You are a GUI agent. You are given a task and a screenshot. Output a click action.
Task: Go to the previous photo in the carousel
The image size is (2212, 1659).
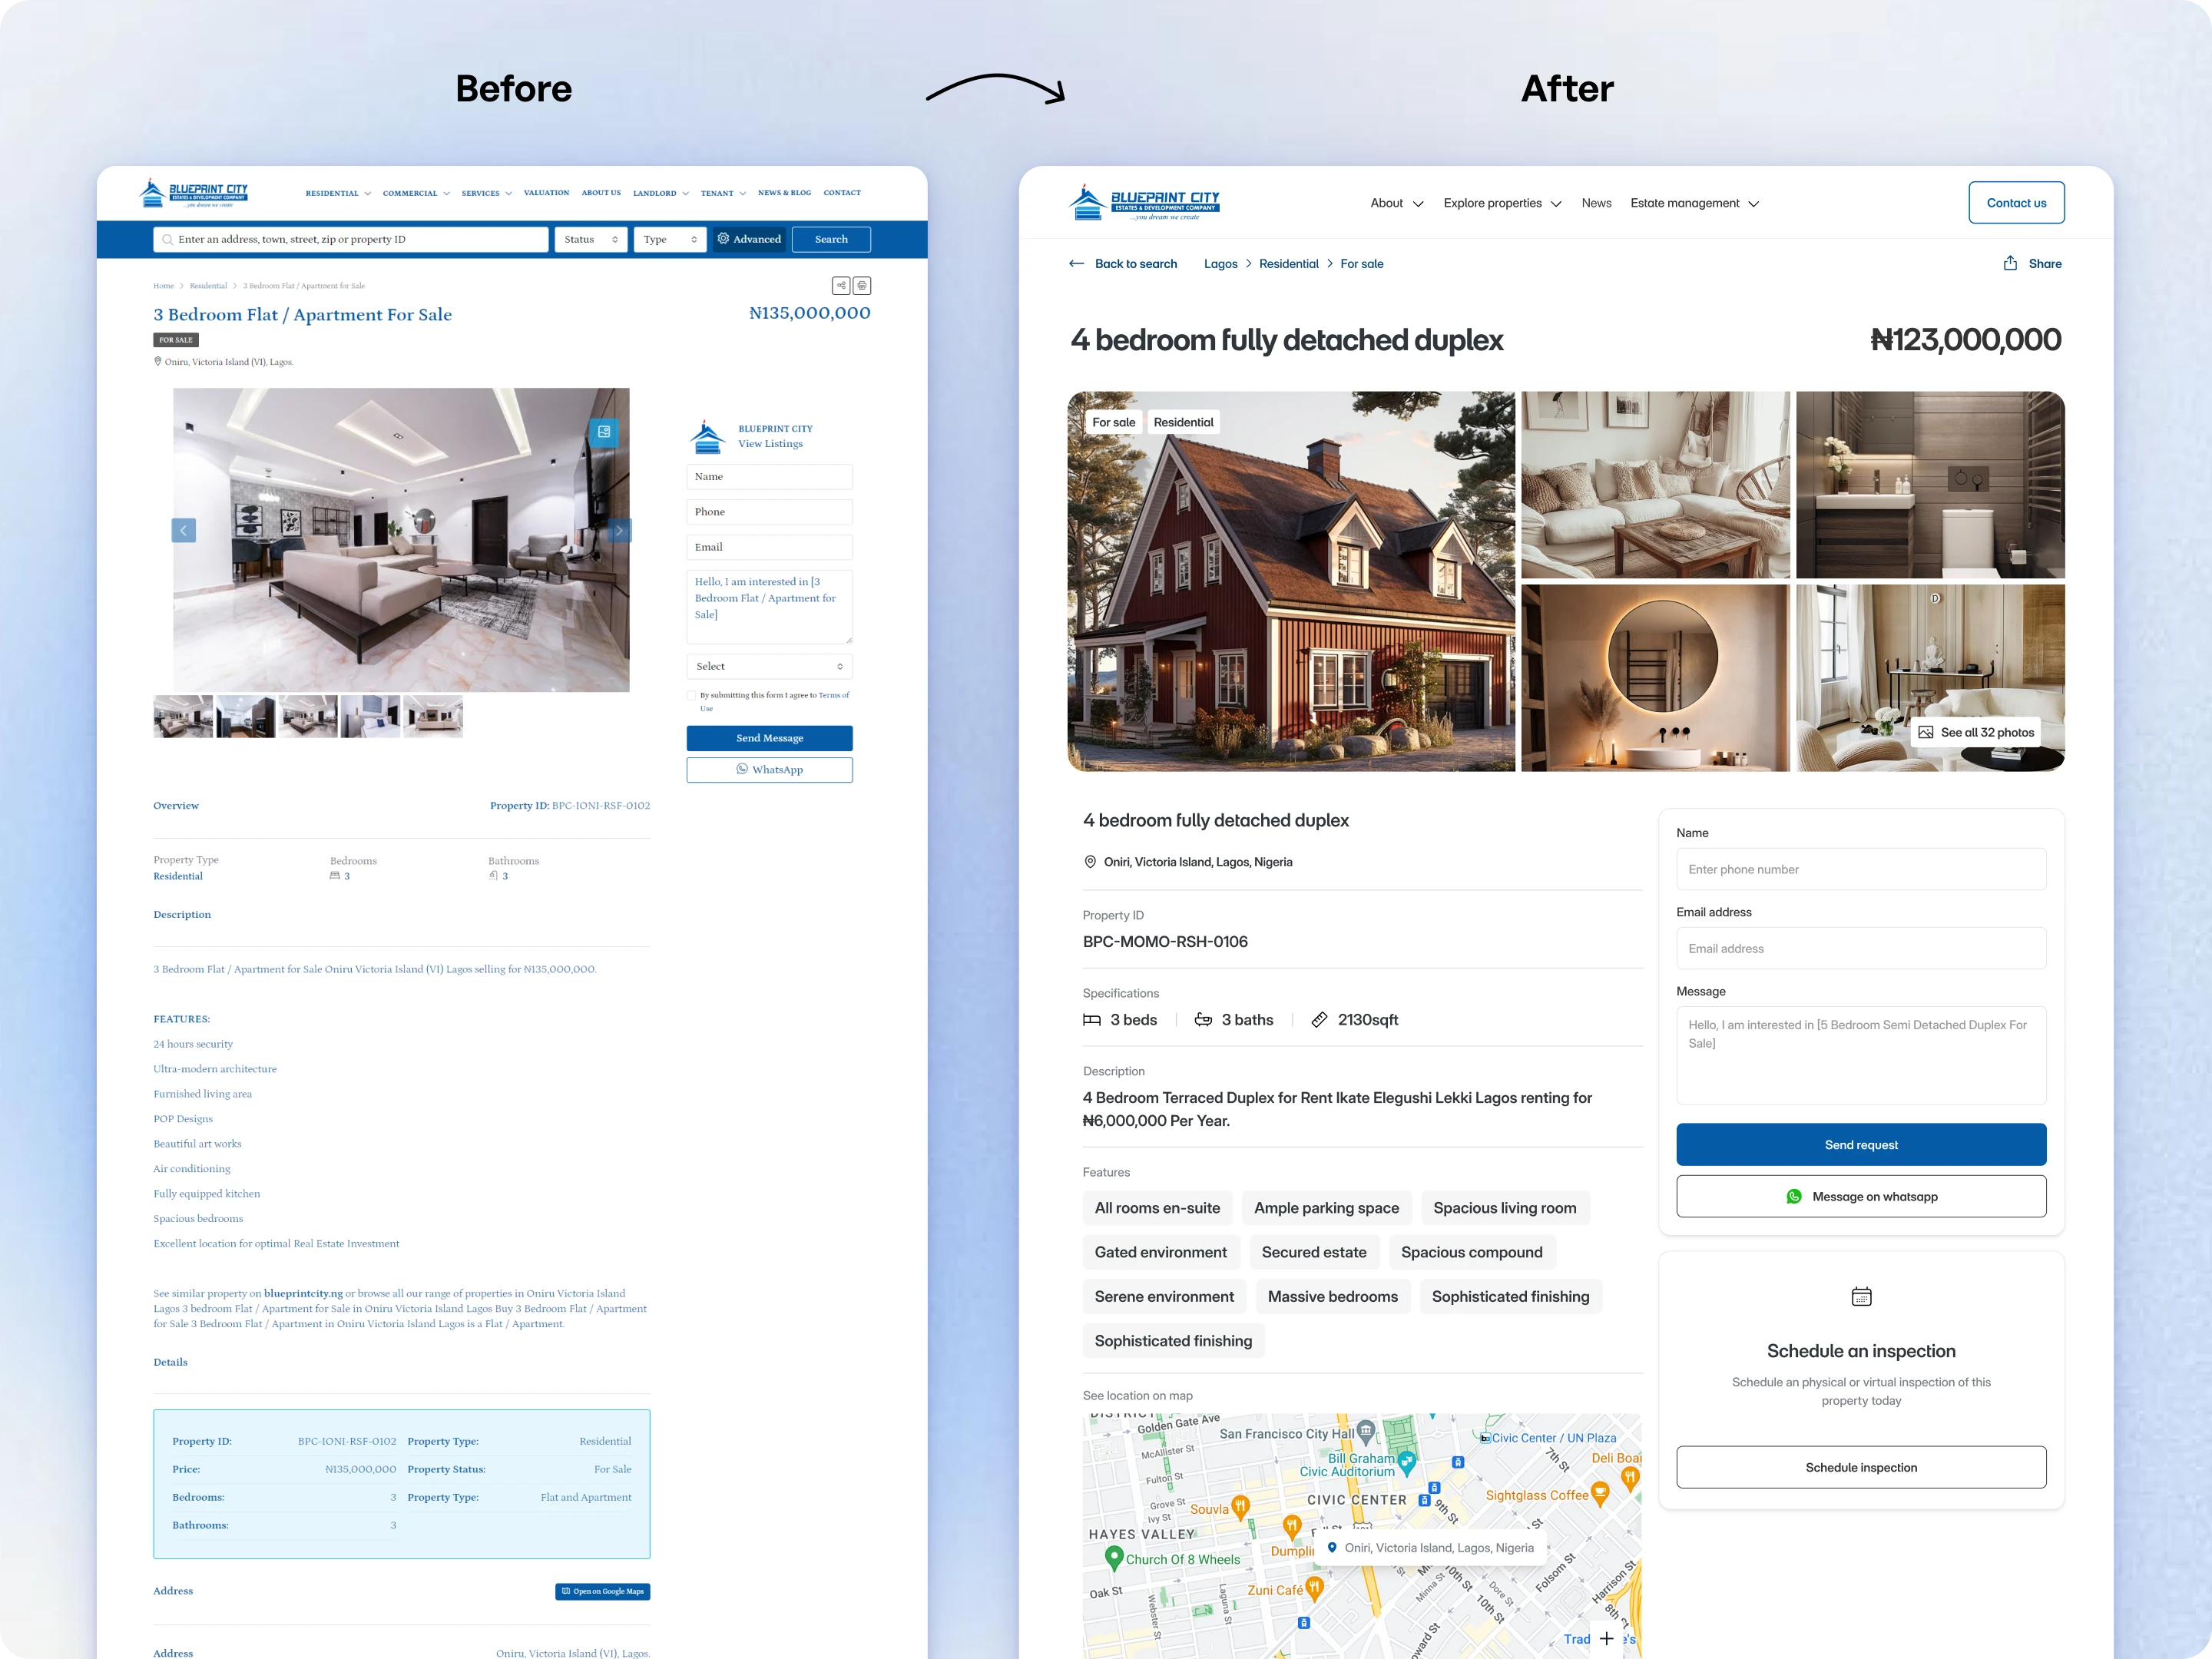click(184, 530)
